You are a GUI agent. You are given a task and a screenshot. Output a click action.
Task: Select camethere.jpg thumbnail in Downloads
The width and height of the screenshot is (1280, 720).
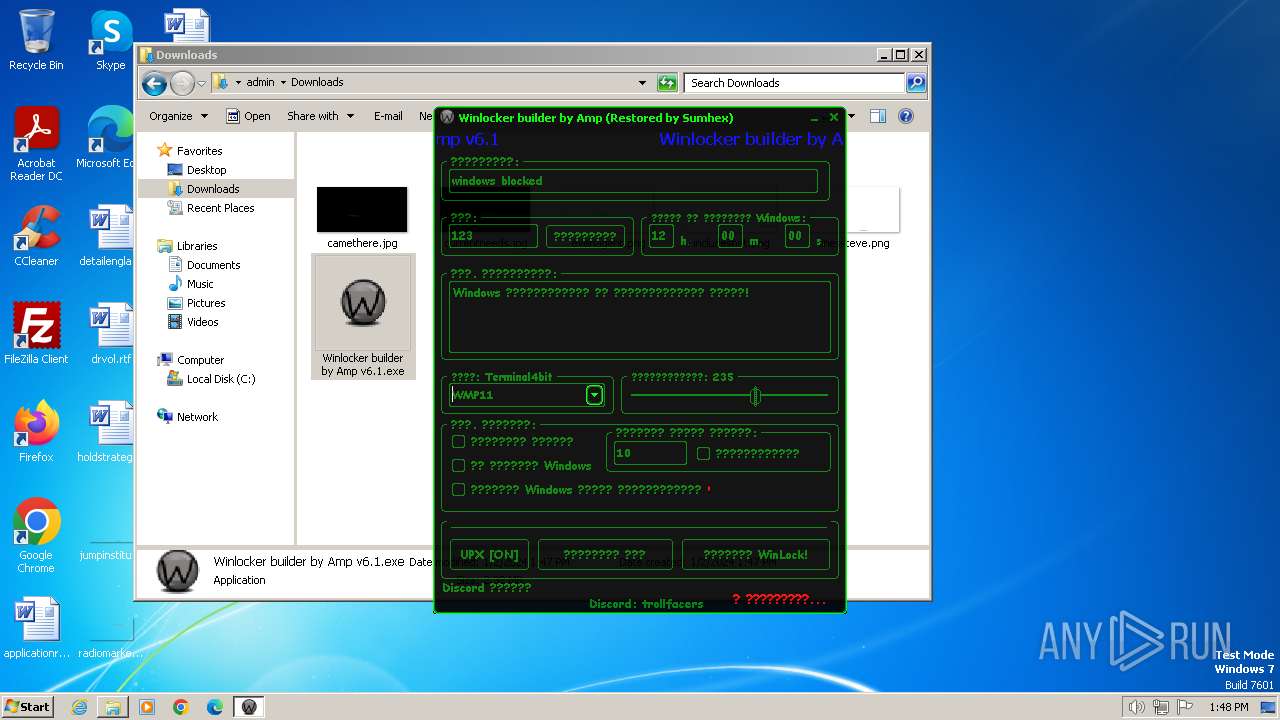click(362, 217)
